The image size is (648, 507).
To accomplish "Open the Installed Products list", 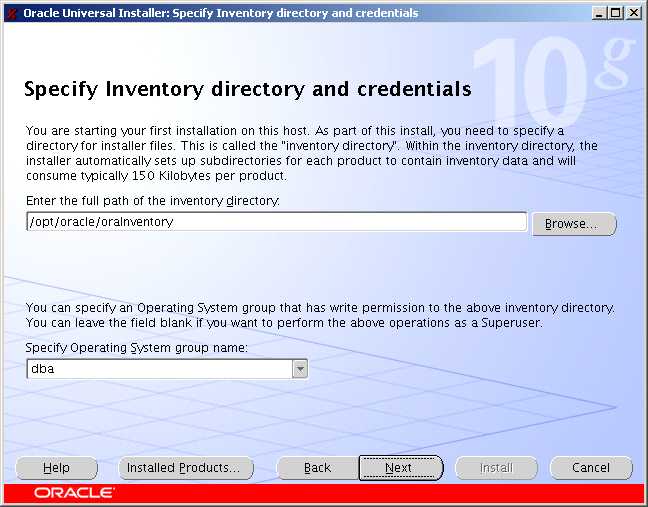I will (x=185, y=468).
